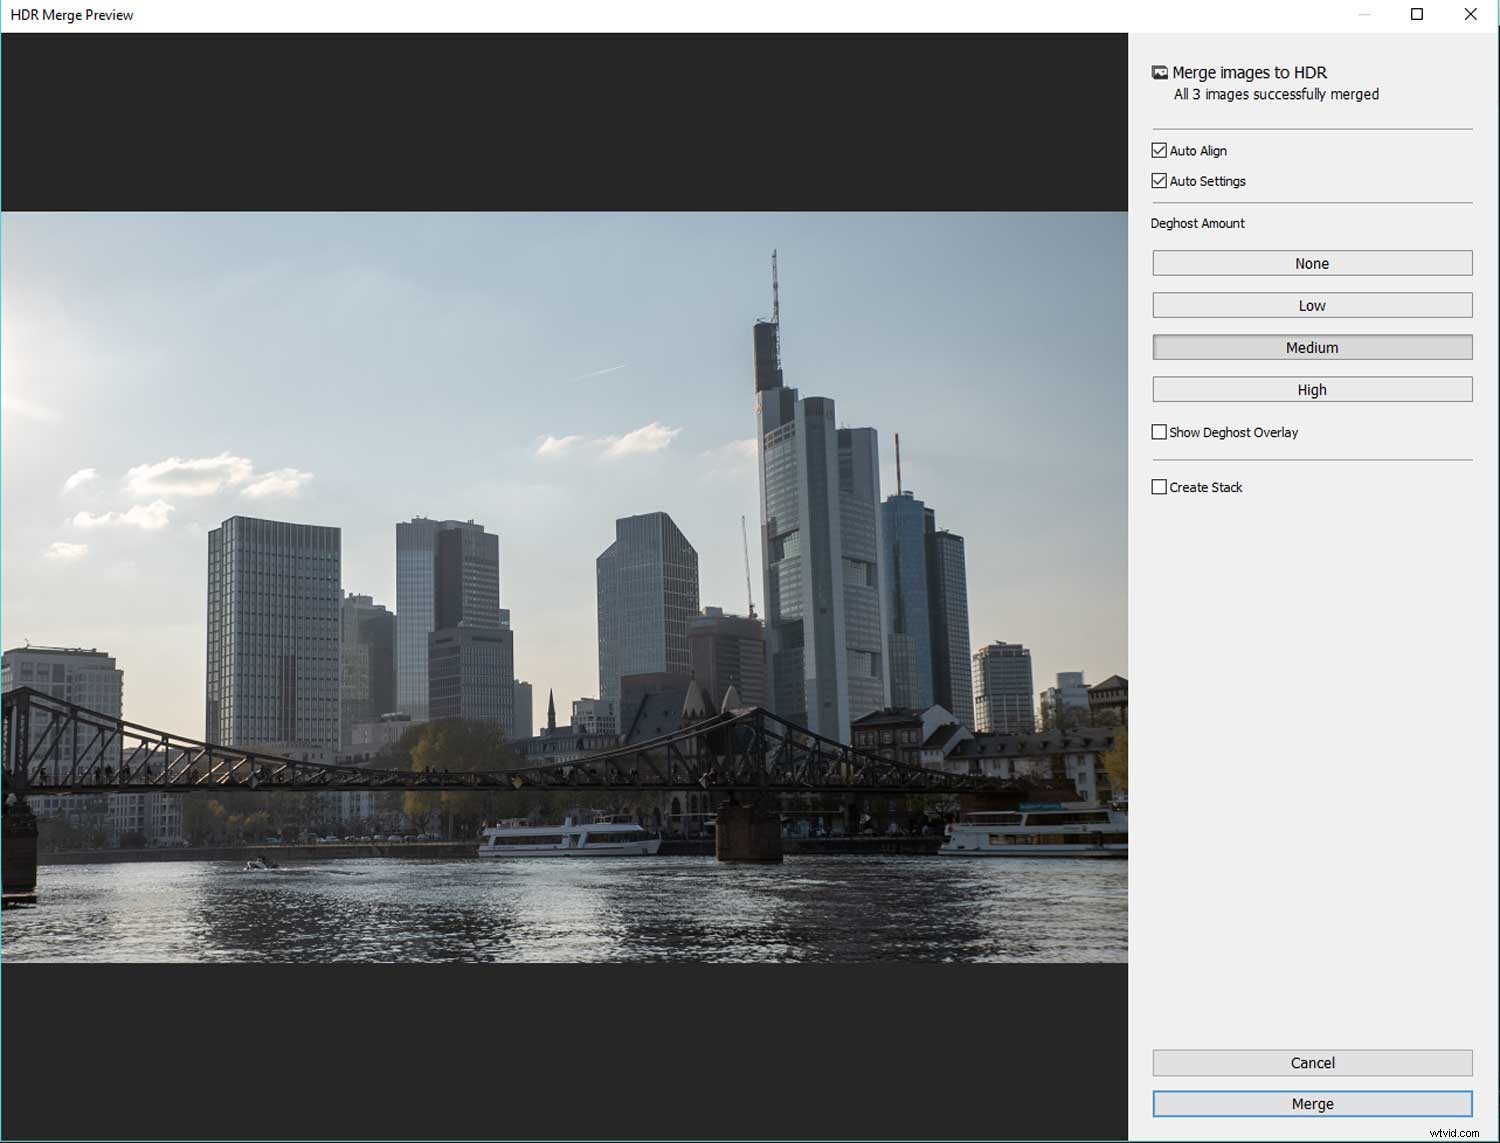Click the Merge images to HDR icon
1500x1143 pixels.
pos(1160,72)
